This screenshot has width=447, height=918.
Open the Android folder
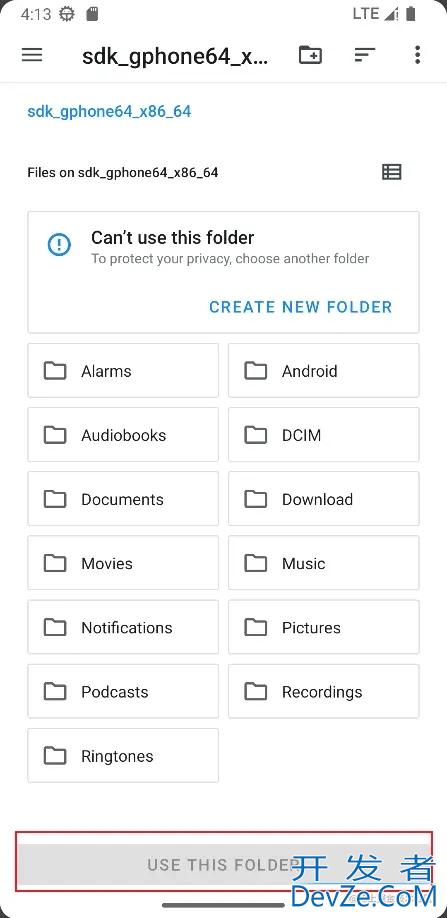tap(324, 371)
